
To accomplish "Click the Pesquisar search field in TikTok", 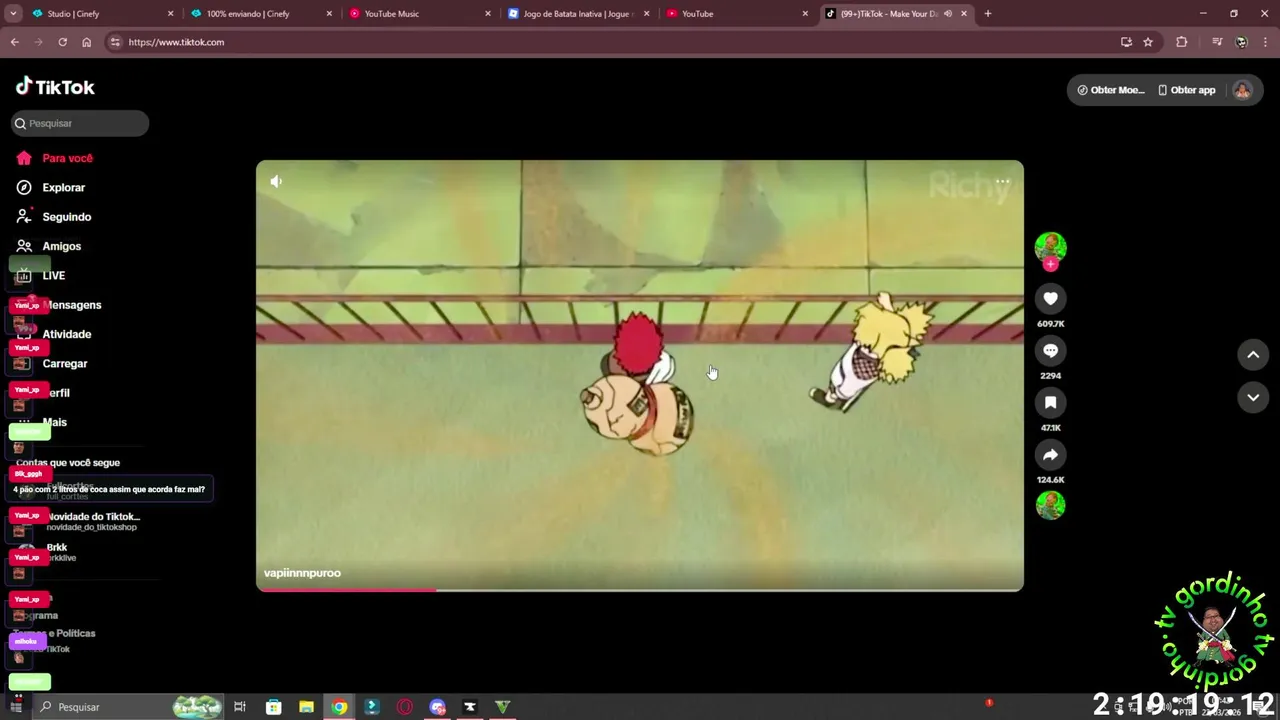I will point(80,123).
